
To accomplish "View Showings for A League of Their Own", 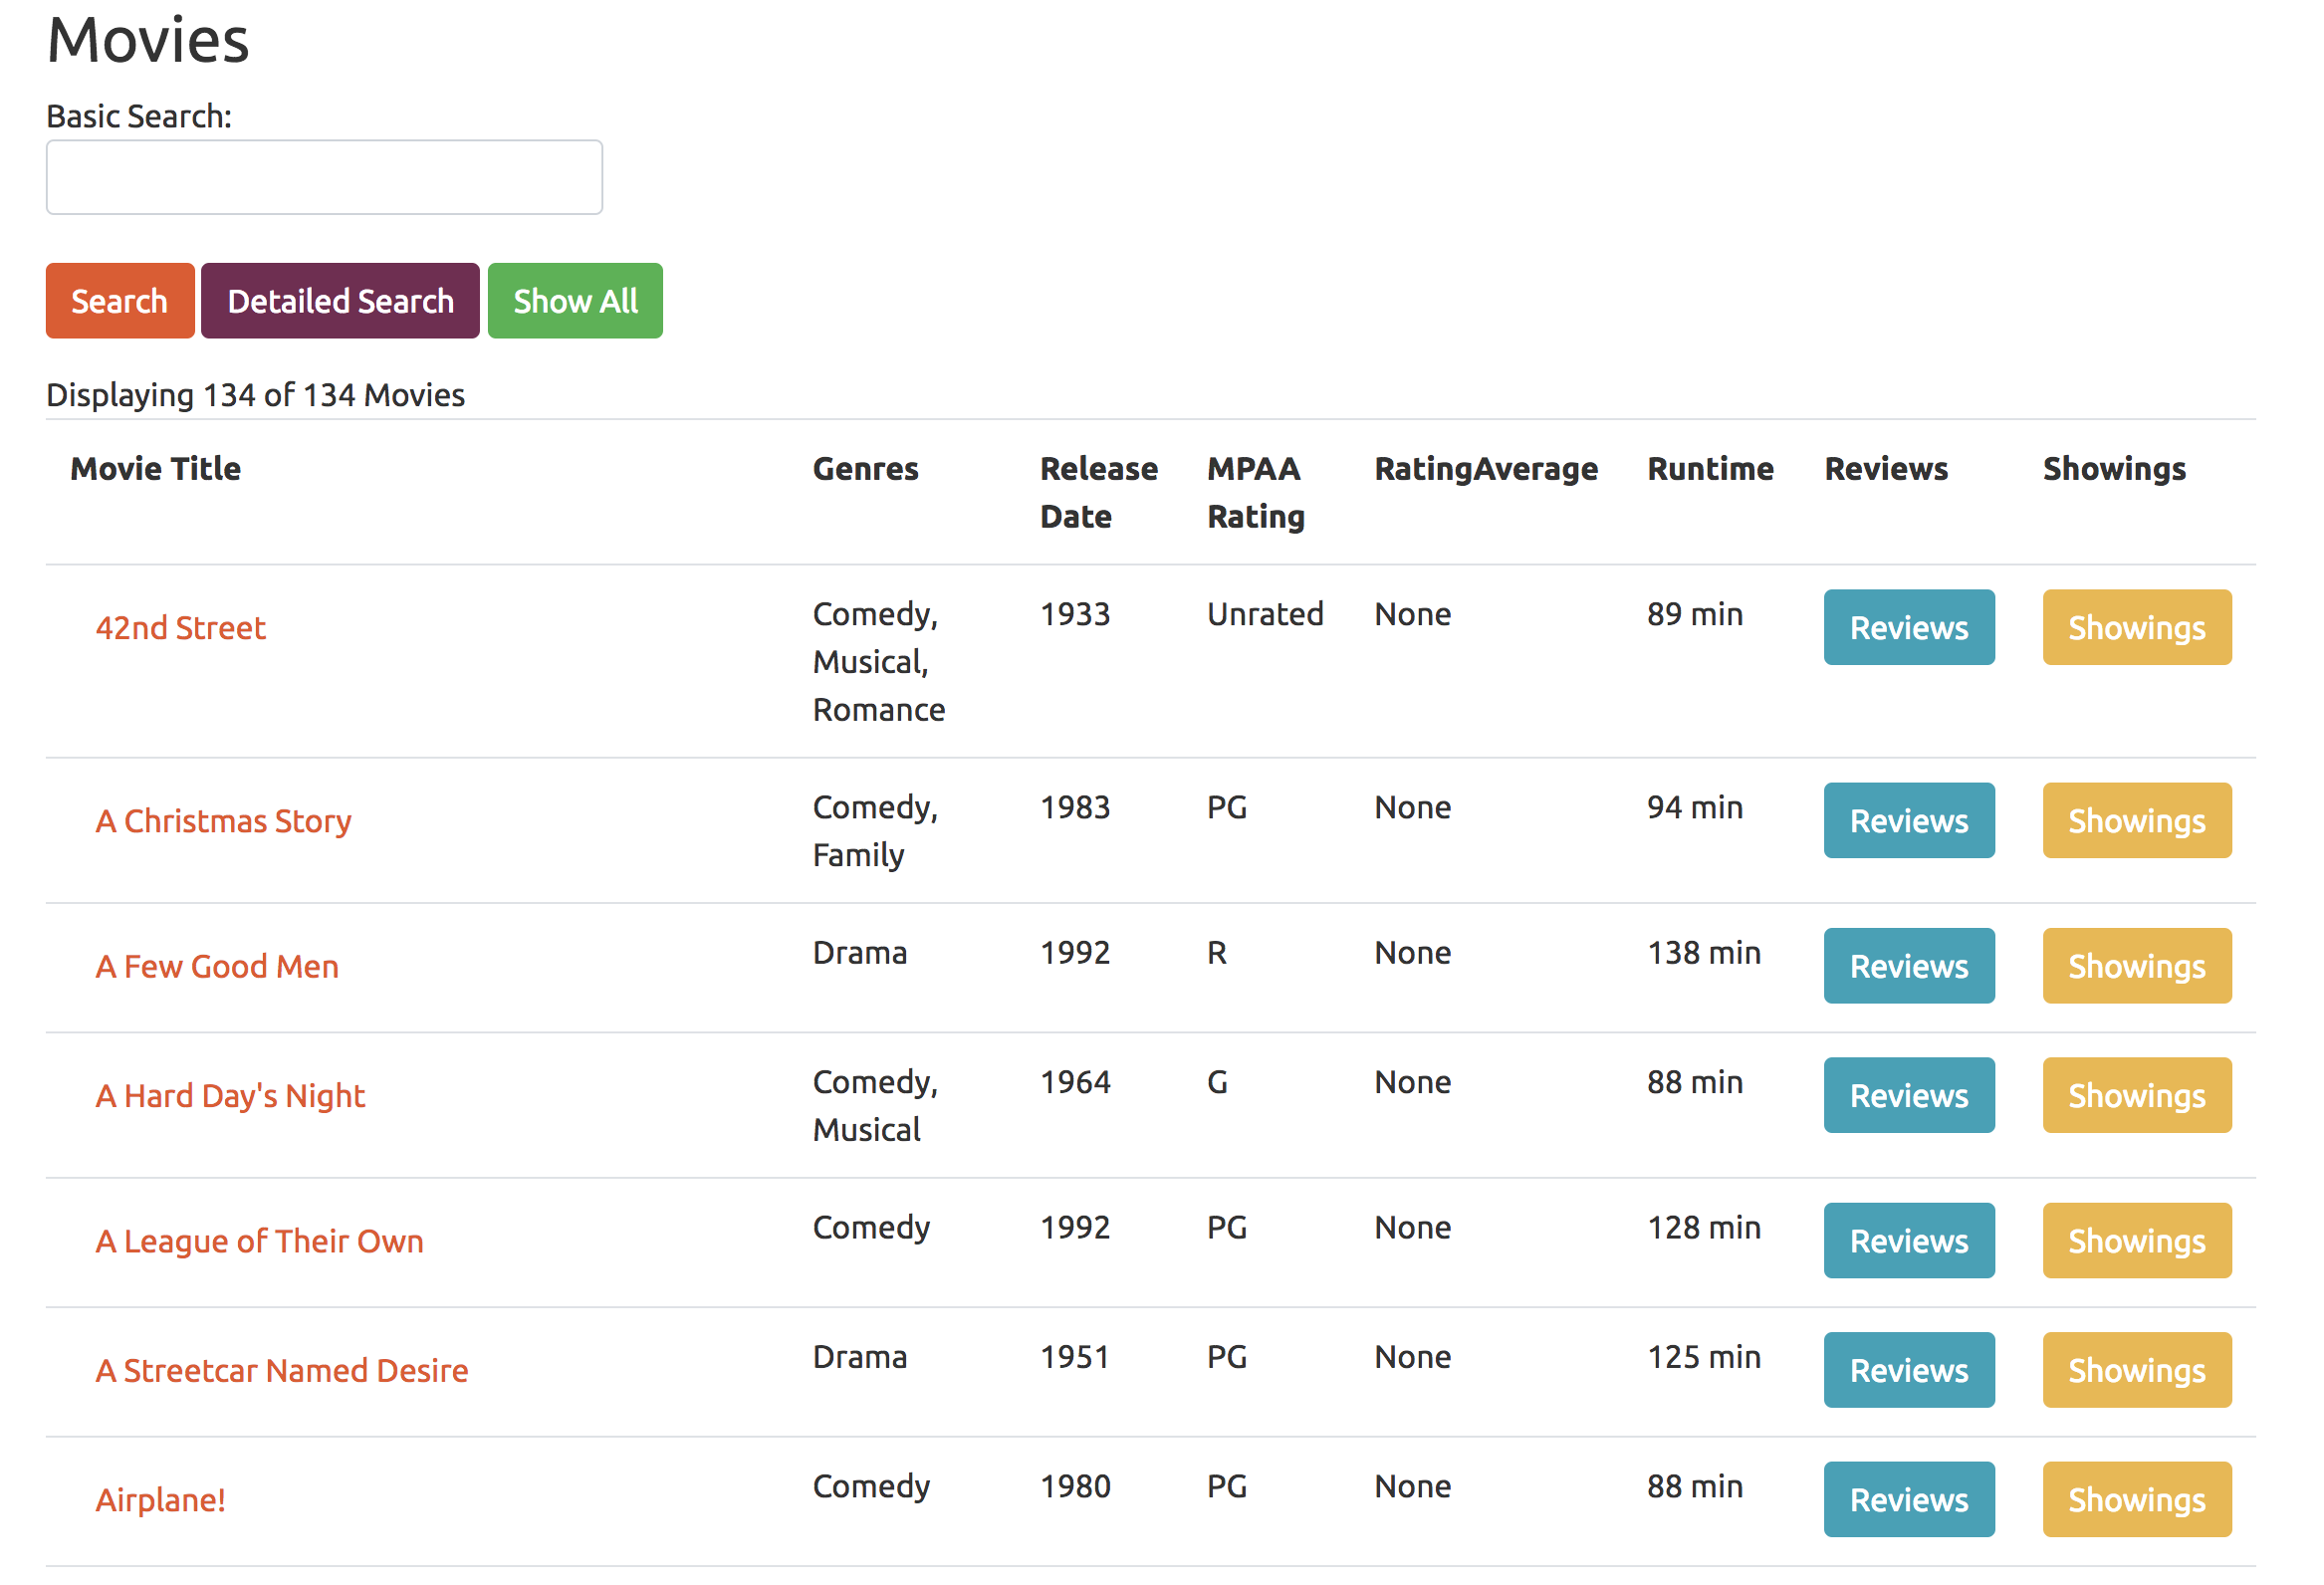I will 2136,1241.
